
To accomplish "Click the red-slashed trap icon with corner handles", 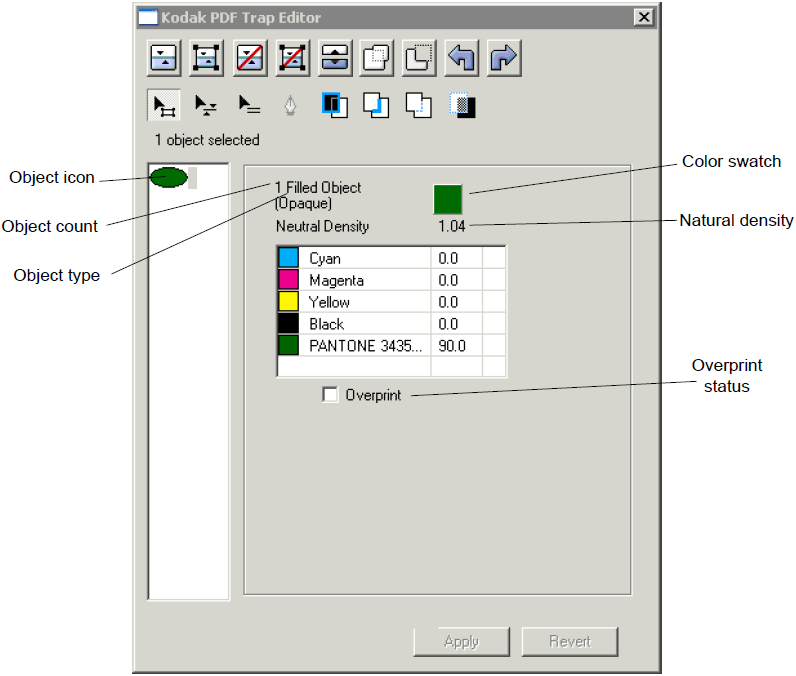I will pyautogui.click(x=292, y=58).
